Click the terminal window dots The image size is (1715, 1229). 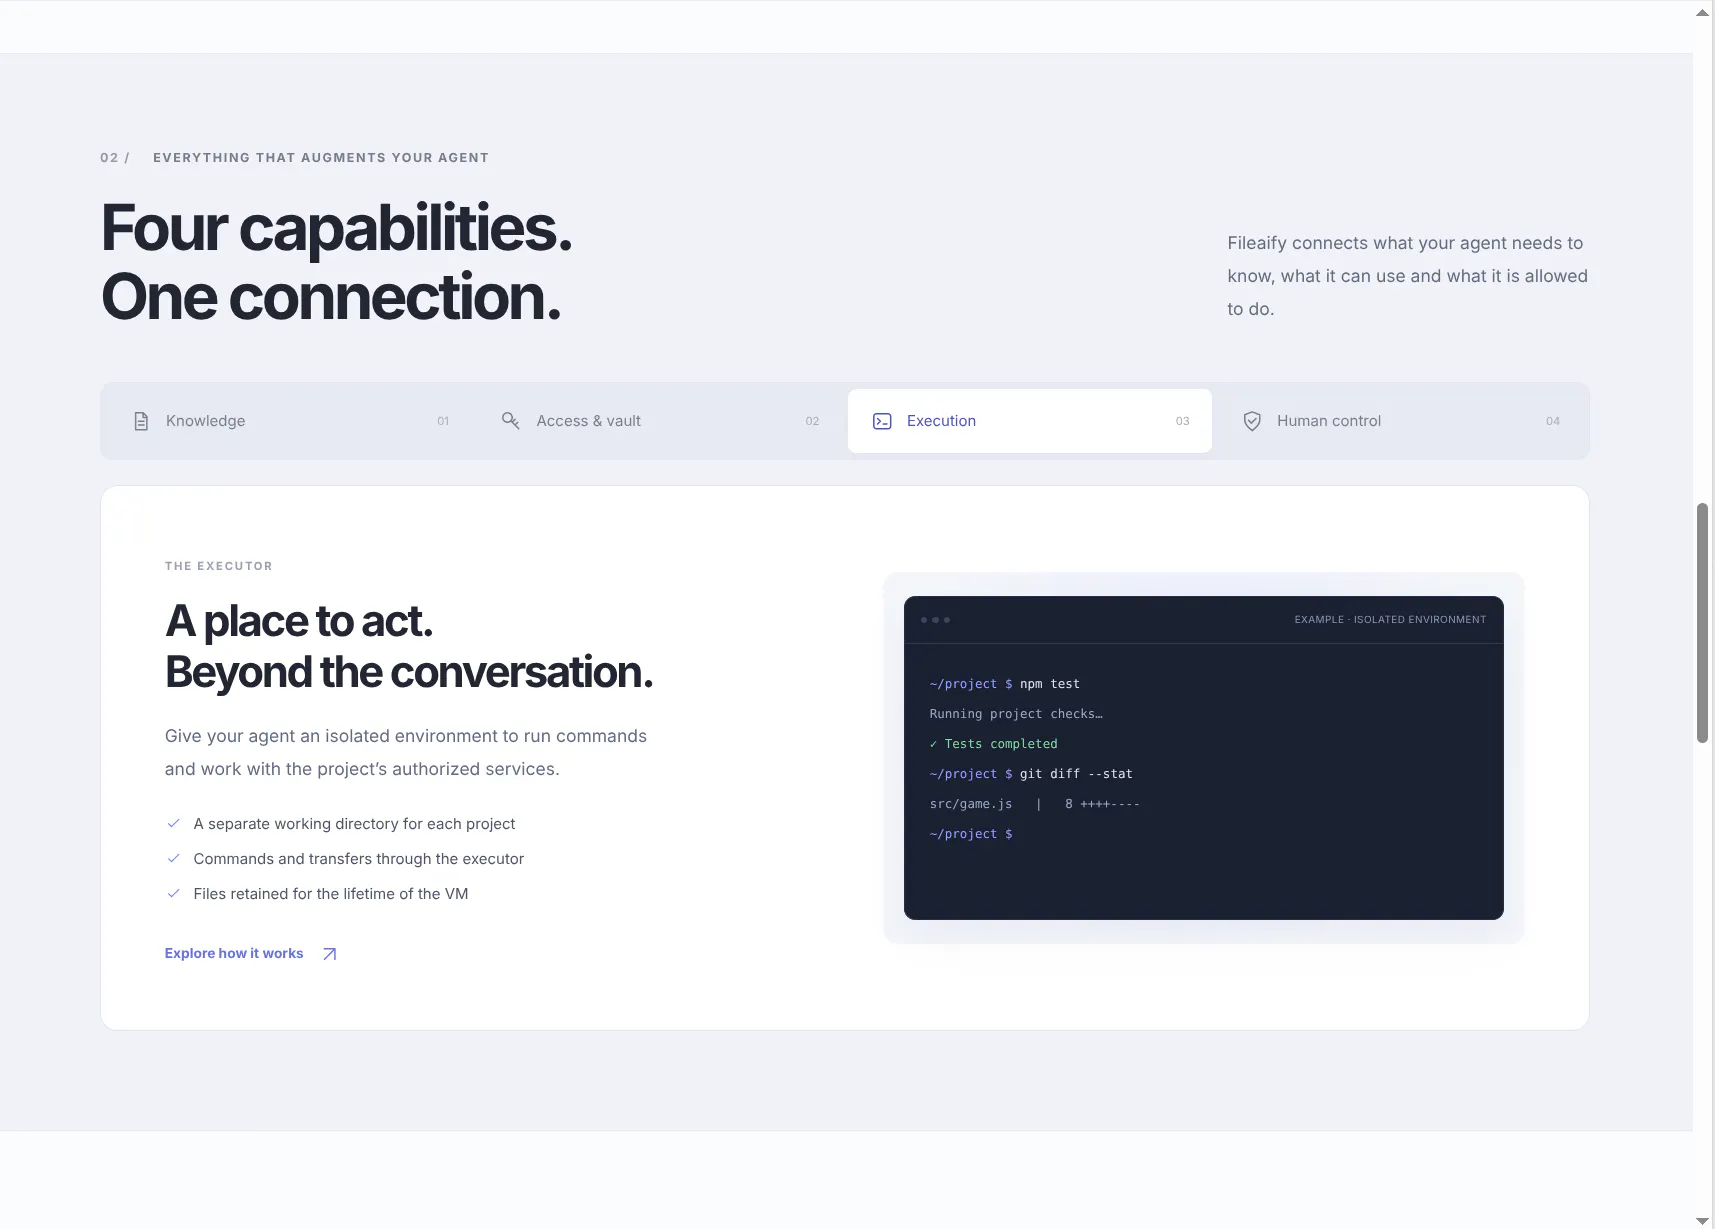935,620
